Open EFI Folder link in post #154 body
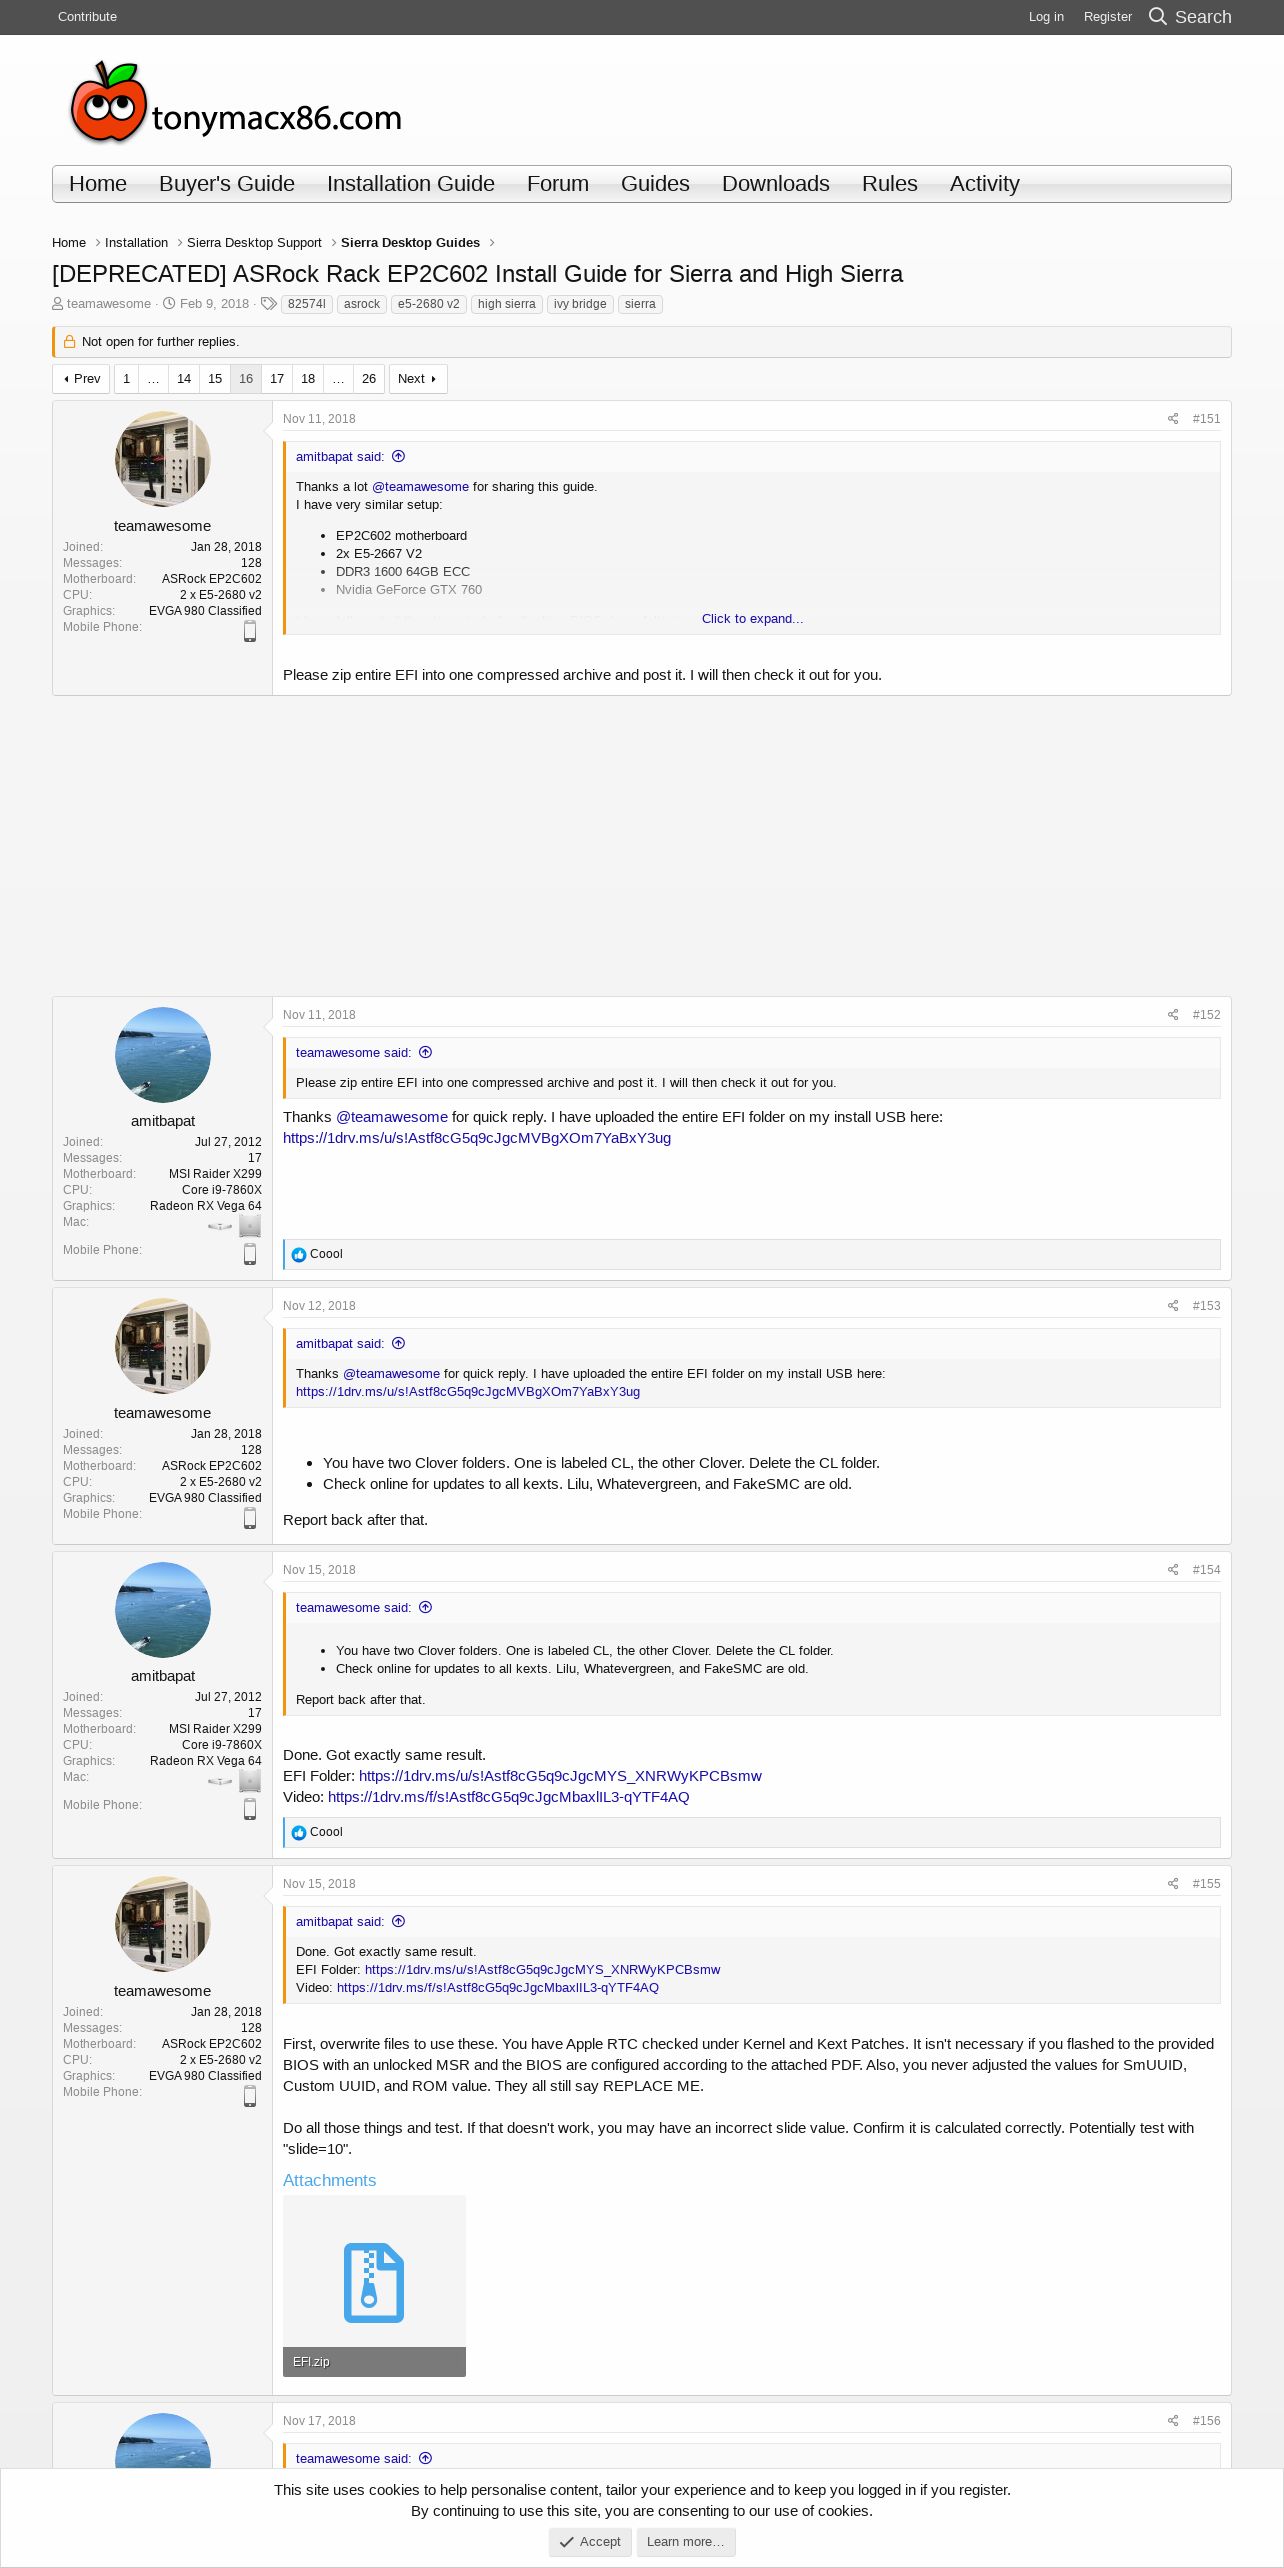This screenshot has width=1284, height=2568. pyautogui.click(x=560, y=1776)
